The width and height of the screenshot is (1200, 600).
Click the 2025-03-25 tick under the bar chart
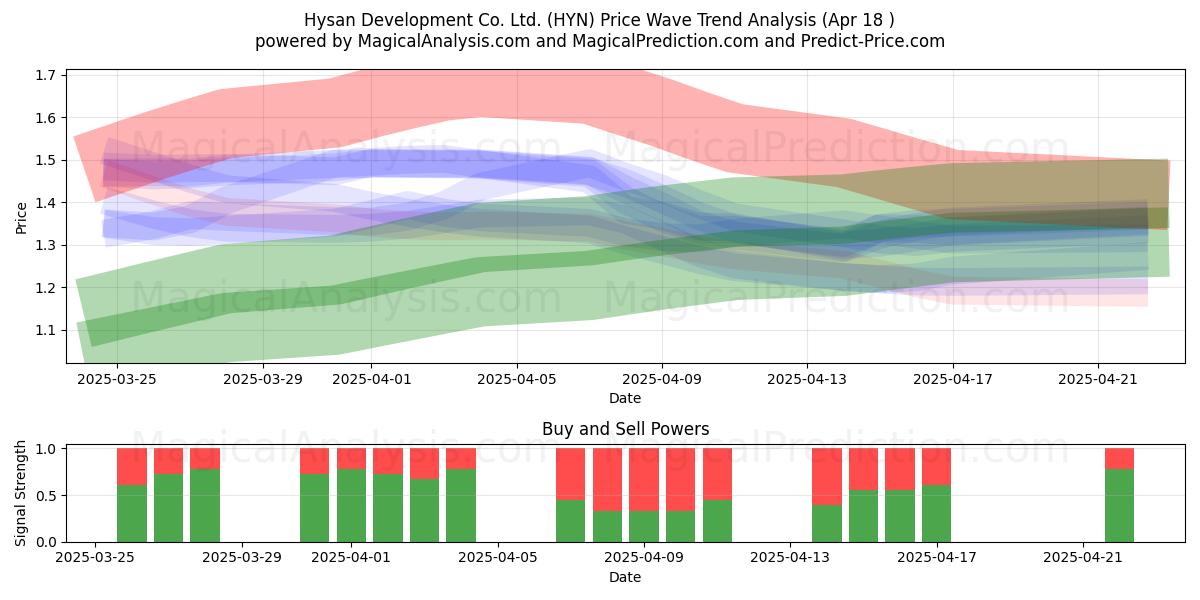coord(96,558)
